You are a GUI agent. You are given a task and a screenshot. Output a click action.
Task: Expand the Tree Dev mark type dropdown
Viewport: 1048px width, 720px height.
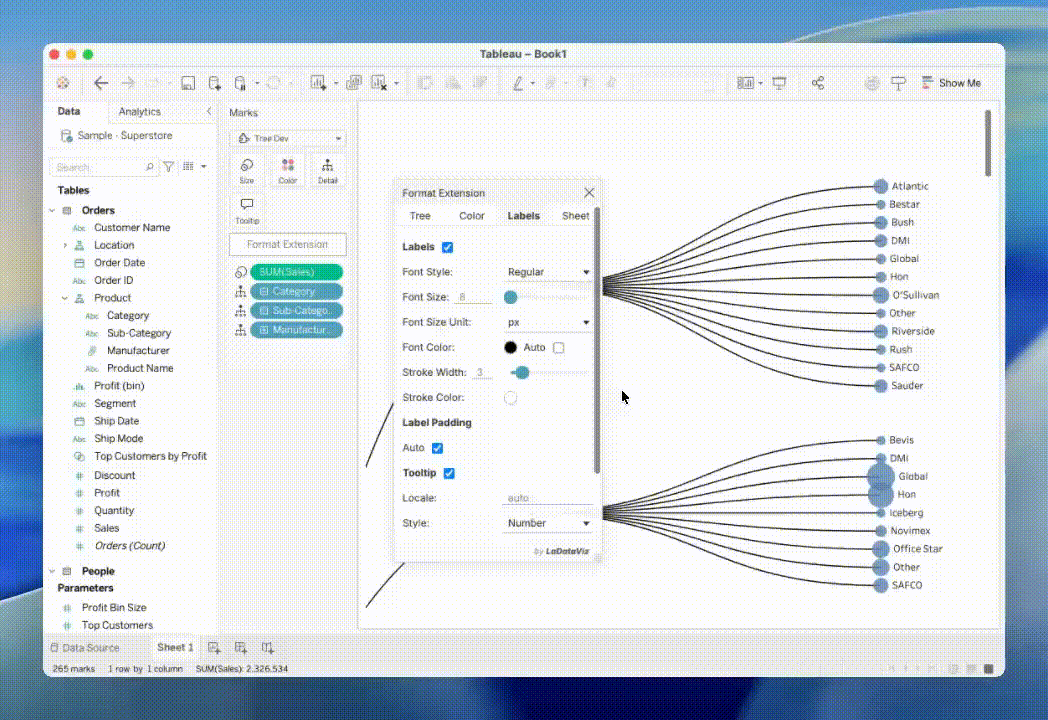click(x=288, y=138)
